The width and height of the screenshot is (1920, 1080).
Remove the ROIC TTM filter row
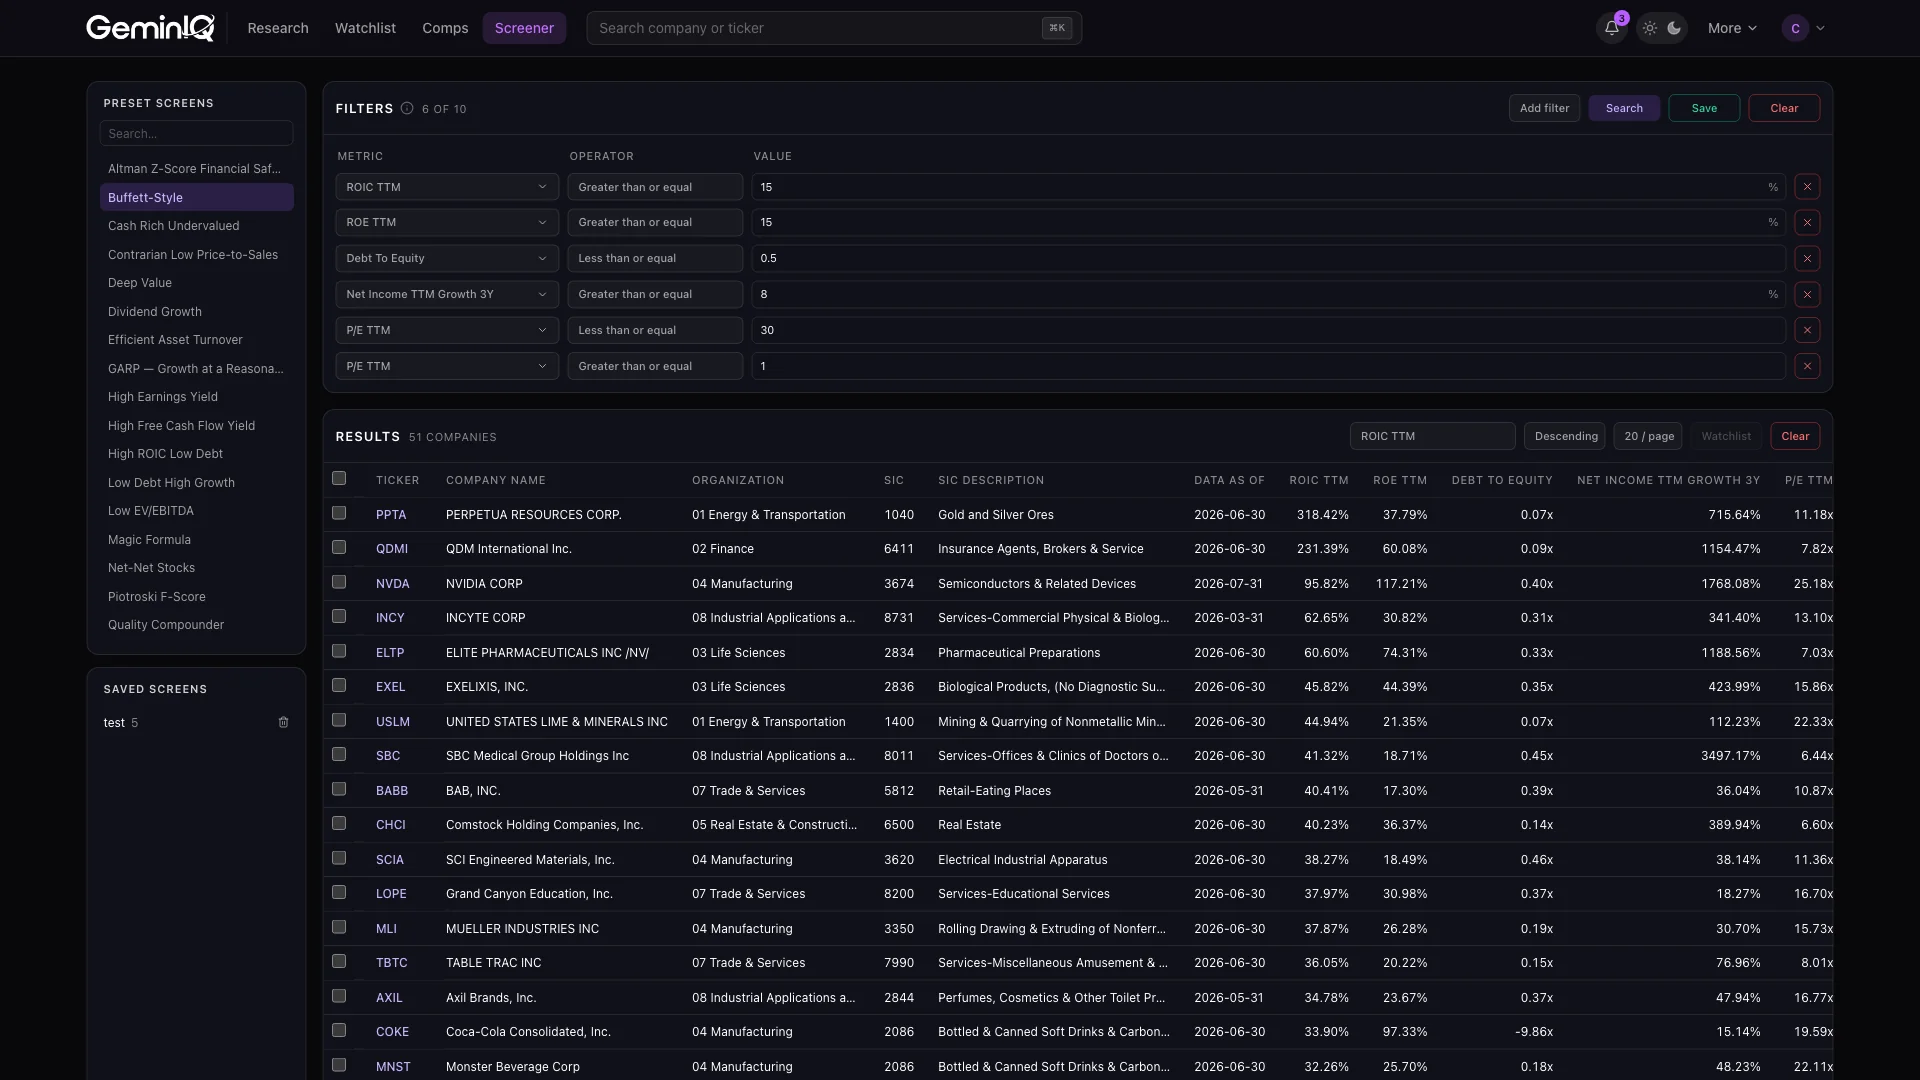(1807, 187)
